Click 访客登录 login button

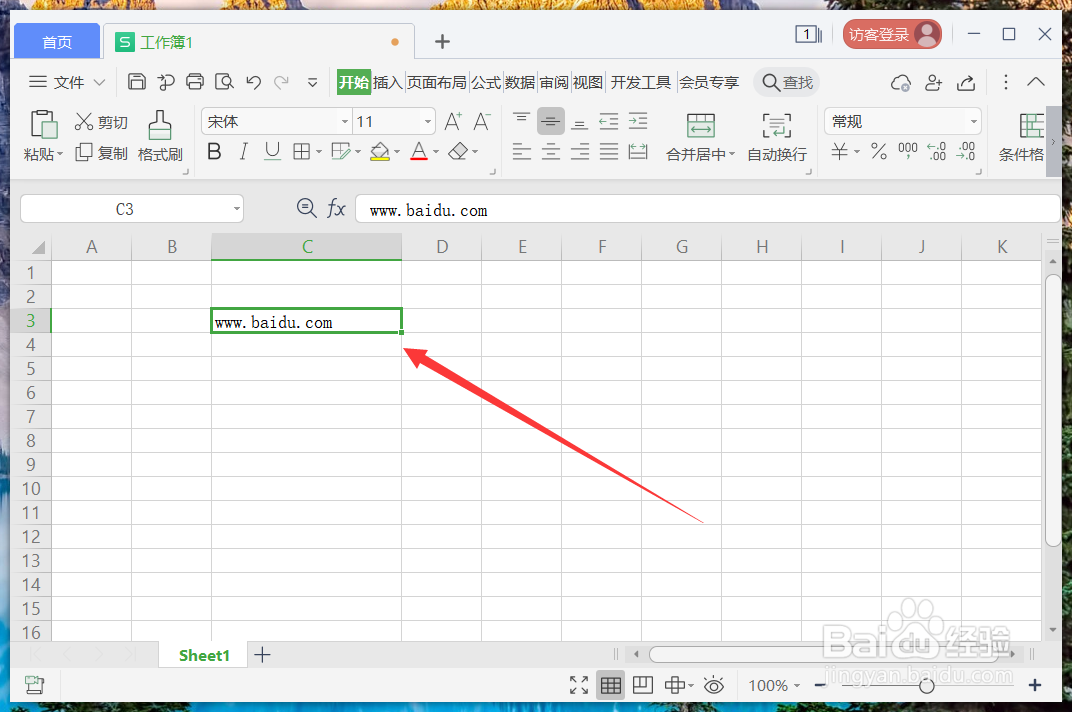click(892, 34)
